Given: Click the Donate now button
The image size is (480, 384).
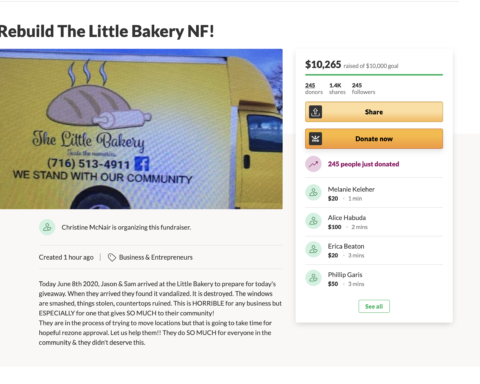Looking at the screenshot, I should pyautogui.click(x=374, y=139).
